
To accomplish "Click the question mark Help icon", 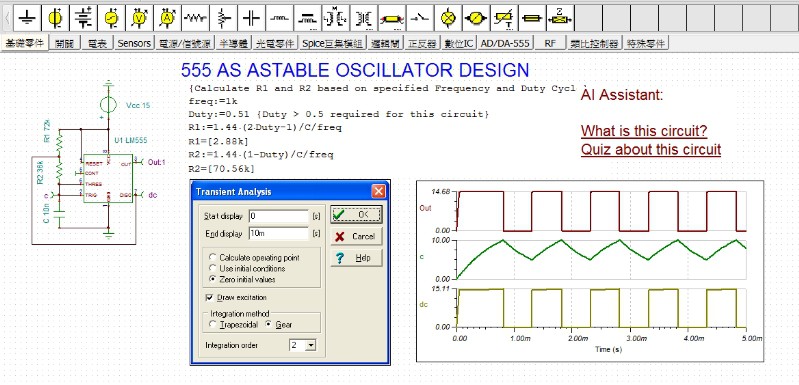I will point(339,258).
